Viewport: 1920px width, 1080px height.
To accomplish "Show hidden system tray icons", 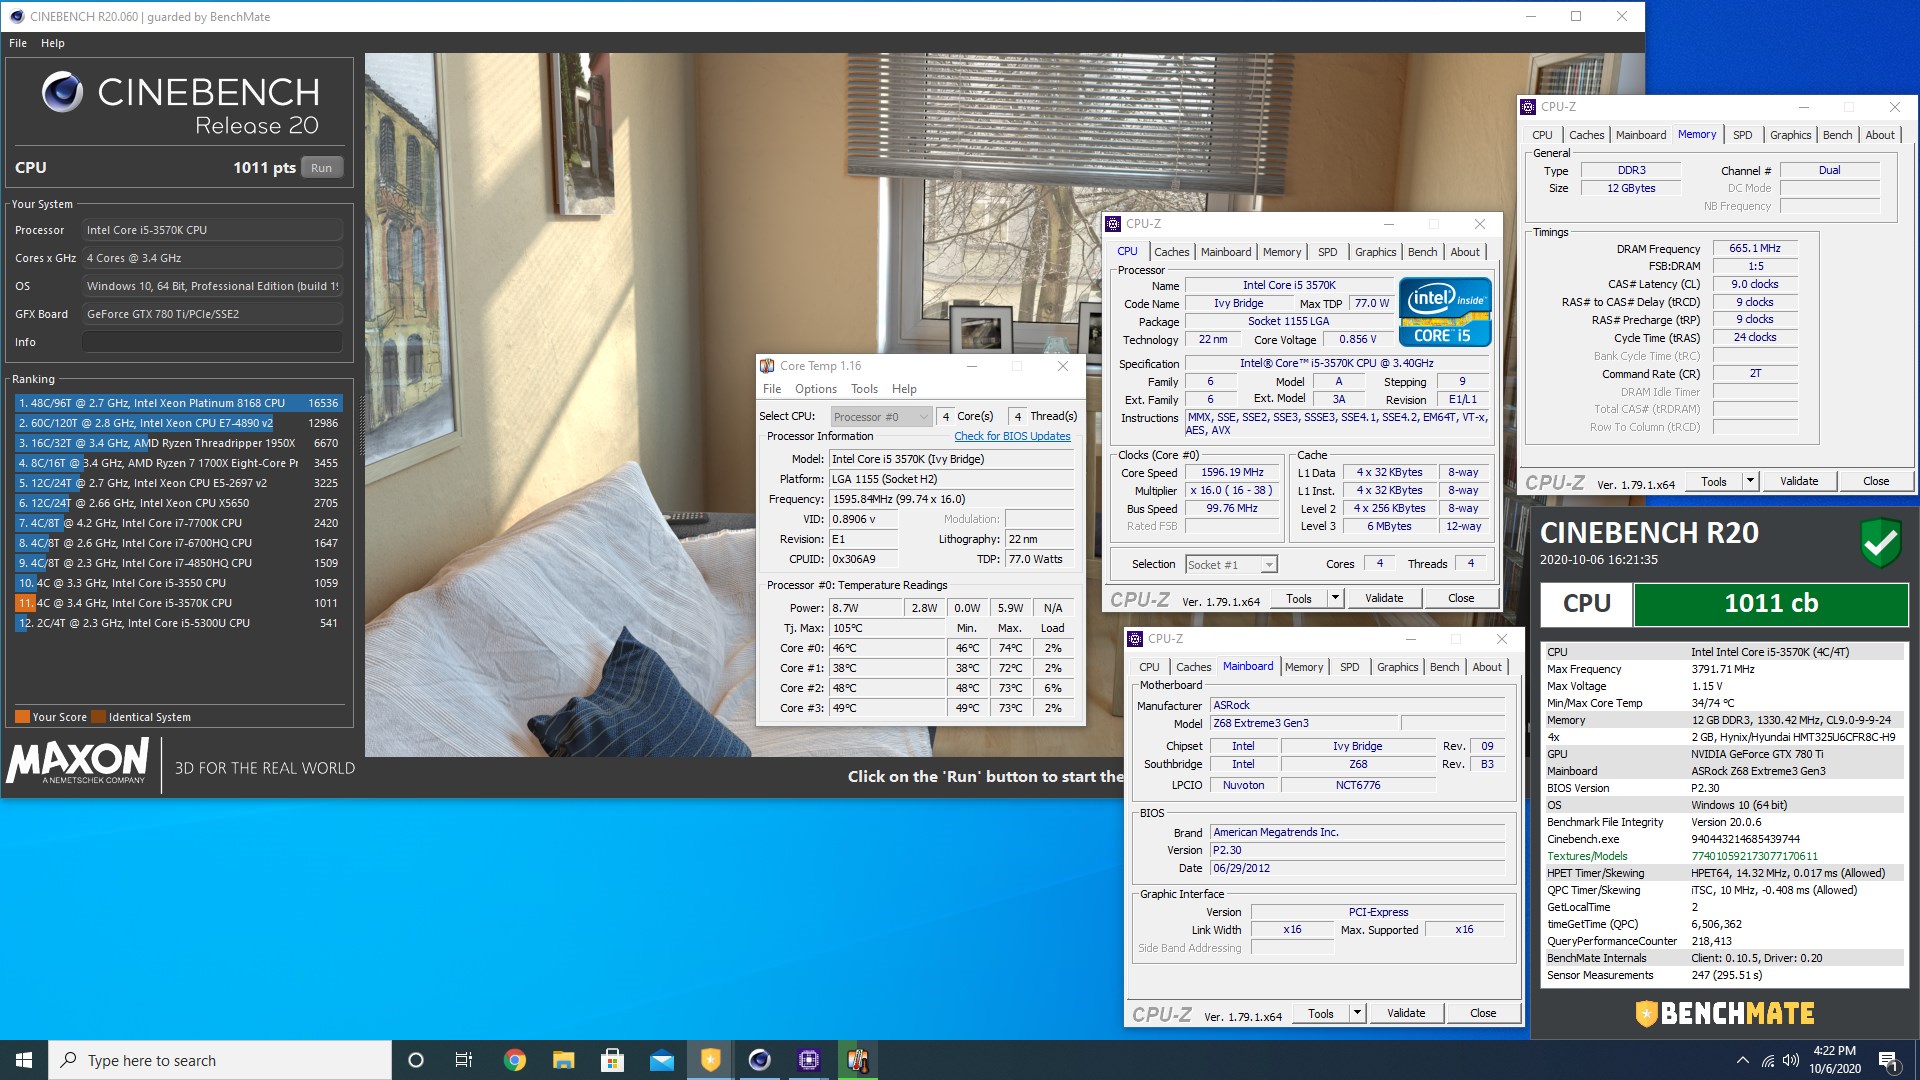I will pos(1743,1060).
